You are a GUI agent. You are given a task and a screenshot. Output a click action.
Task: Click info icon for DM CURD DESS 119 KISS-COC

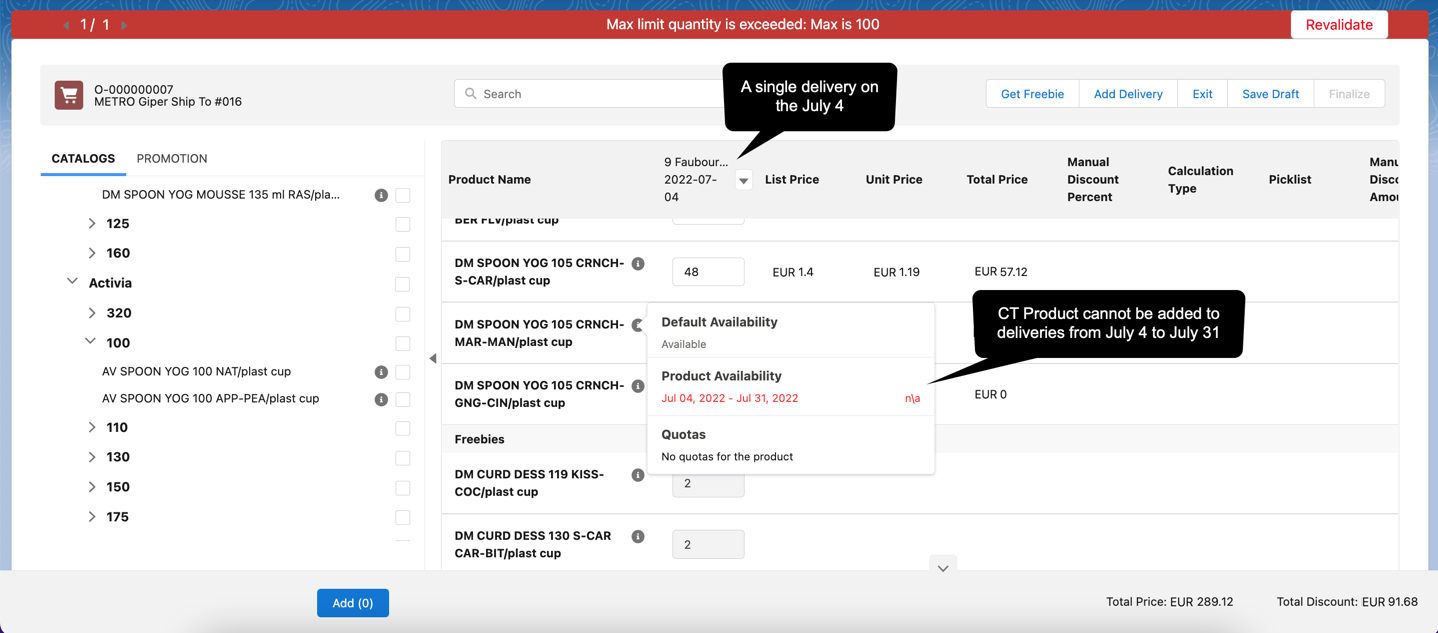[638, 475]
